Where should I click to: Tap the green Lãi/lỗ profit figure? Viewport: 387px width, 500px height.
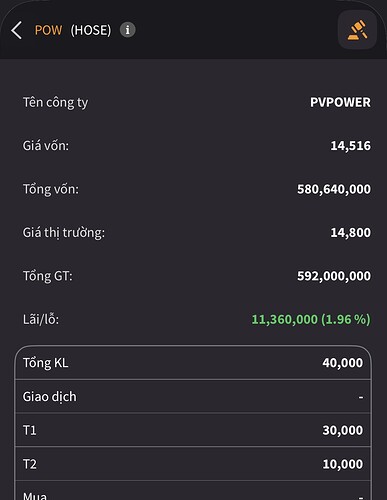click(311, 319)
